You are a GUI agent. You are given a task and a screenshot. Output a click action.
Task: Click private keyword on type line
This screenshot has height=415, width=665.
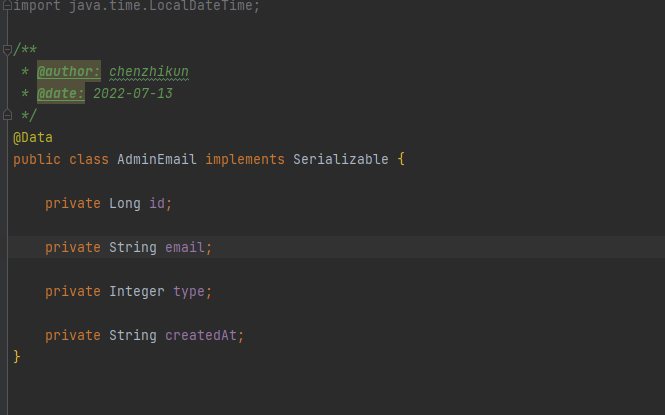click(73, 291)
